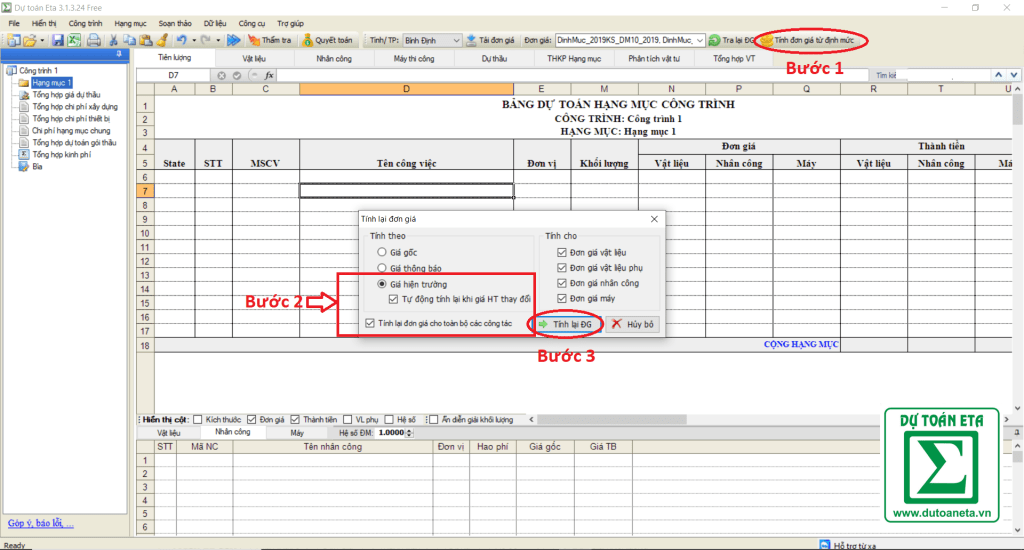Click the Tìm kiếm search field

pyautogui.click(x=931, y=75)
